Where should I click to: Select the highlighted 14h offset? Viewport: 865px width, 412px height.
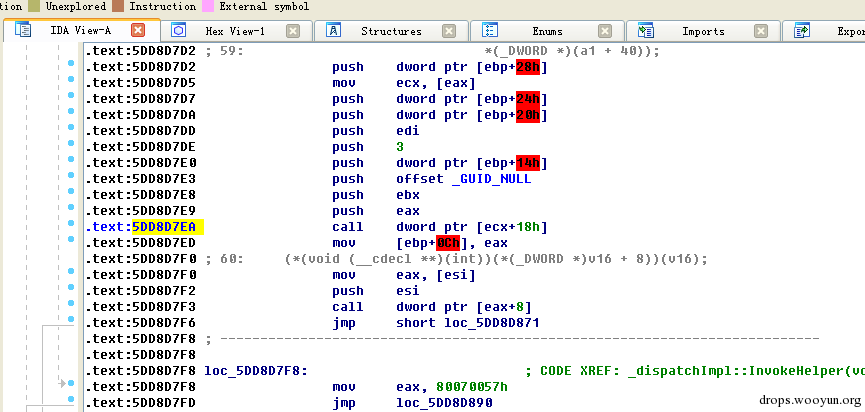click(527, 163)
